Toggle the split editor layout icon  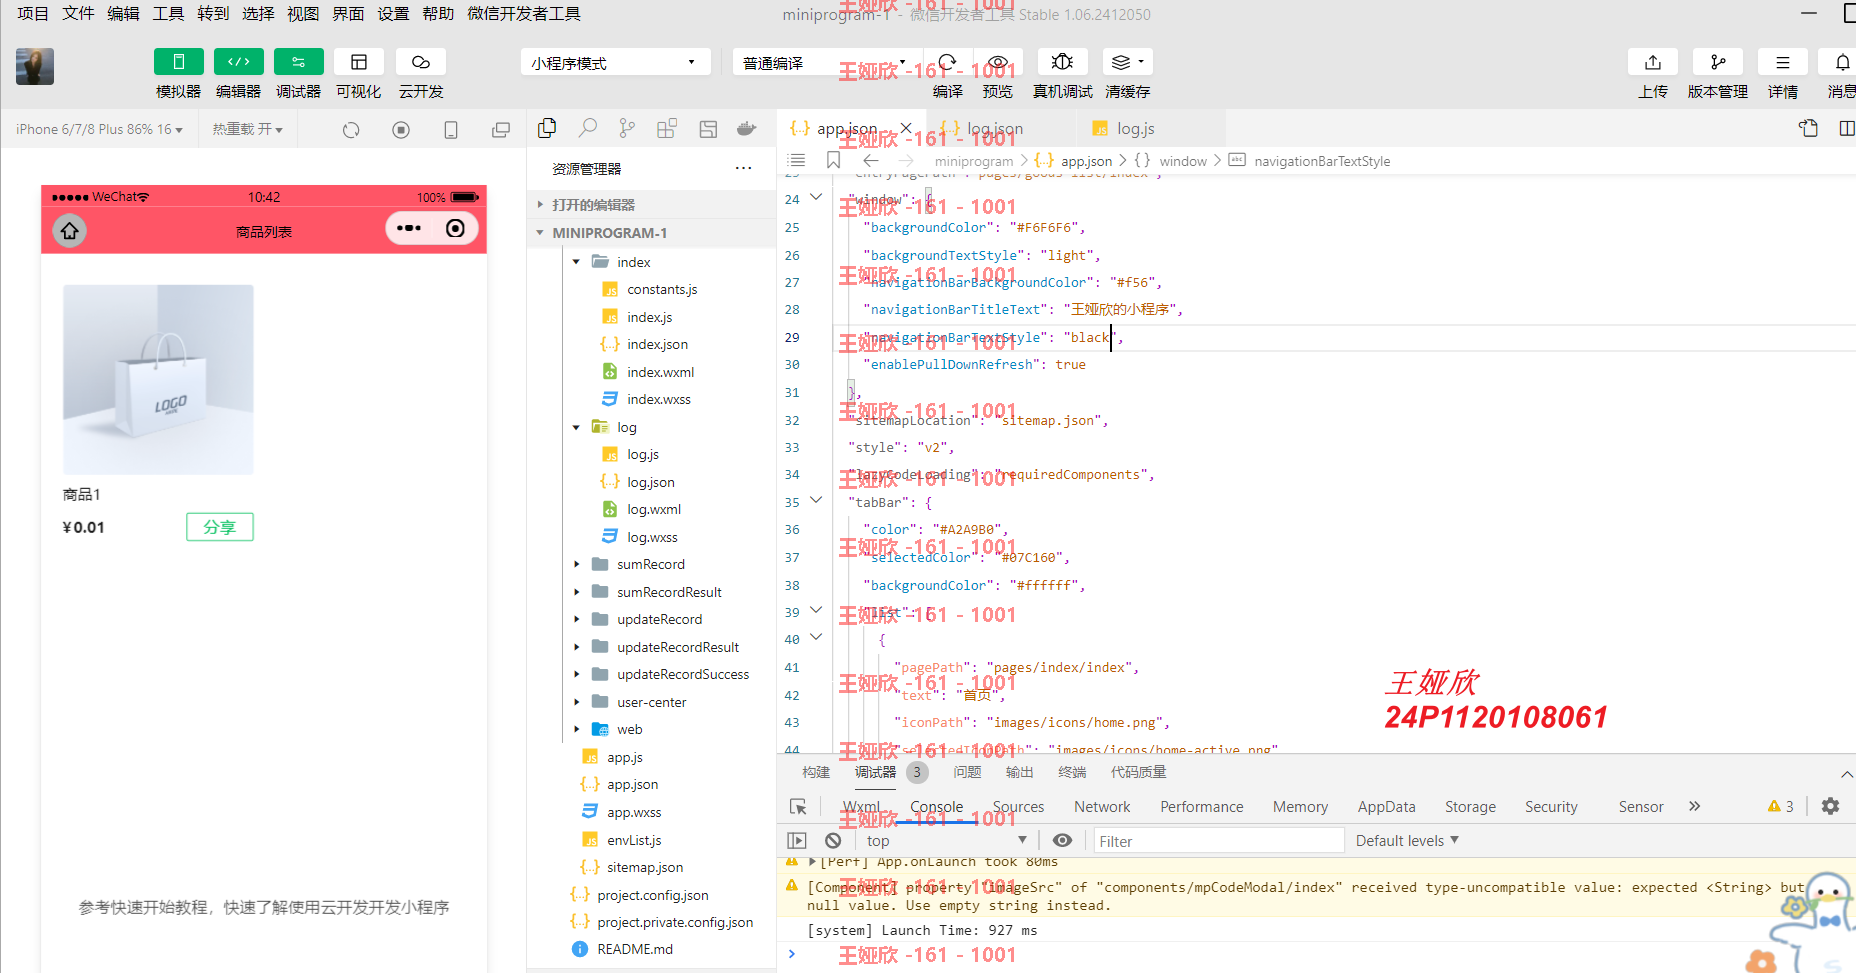click(1846, 128)
